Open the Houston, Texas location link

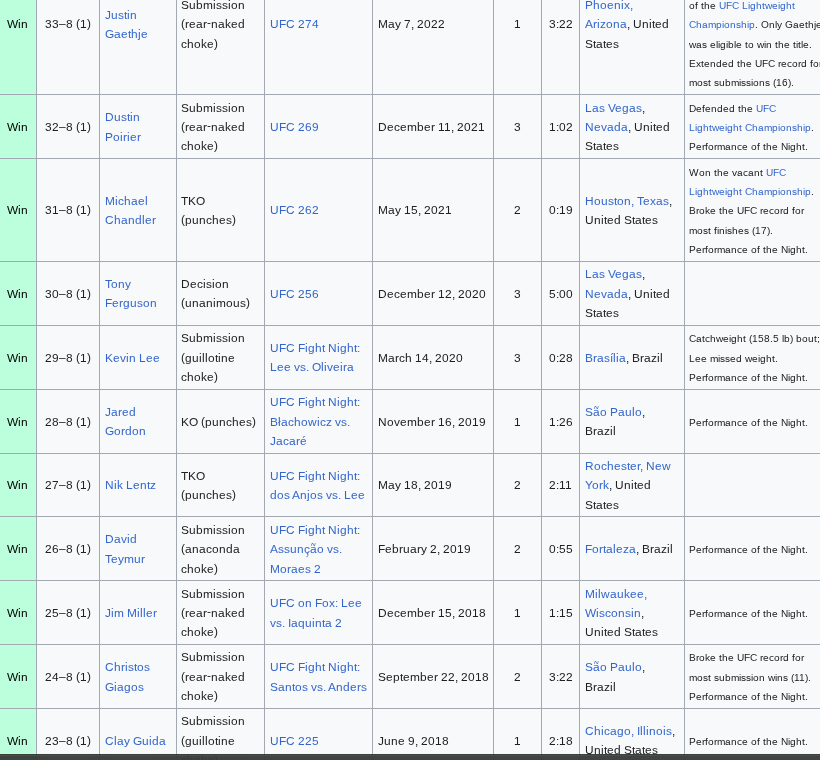point(628,201)
